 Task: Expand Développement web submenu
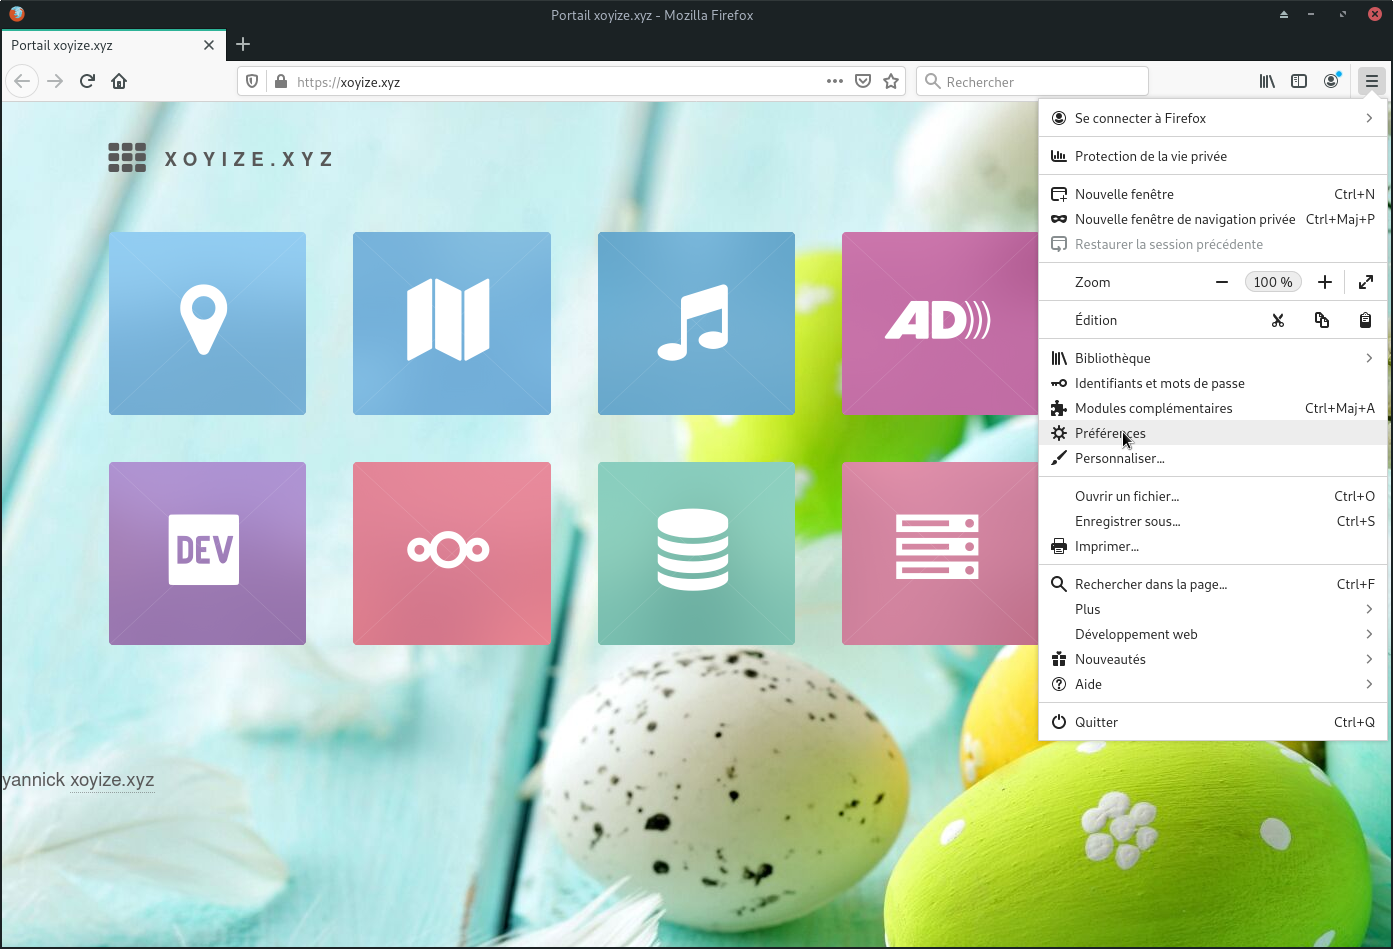click(1369, 634)
